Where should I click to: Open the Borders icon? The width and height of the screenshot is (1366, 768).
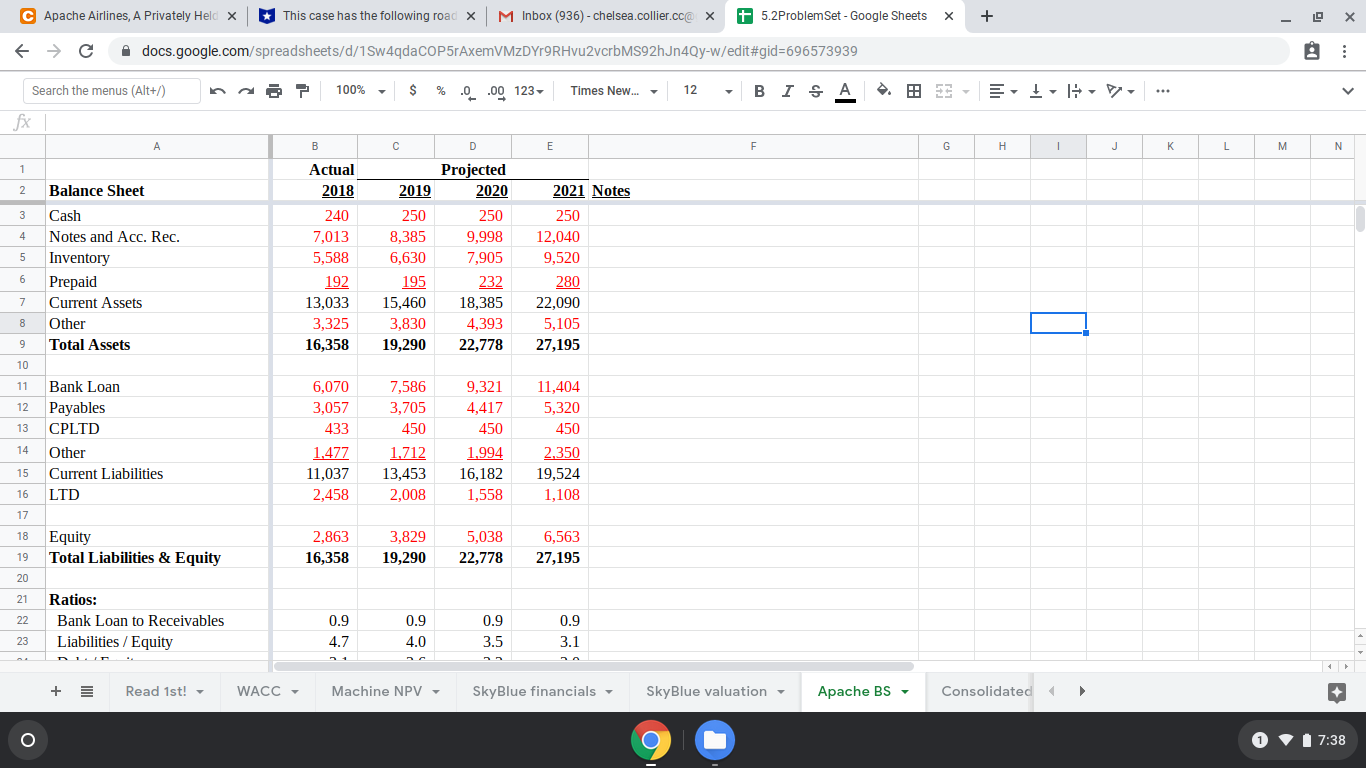click(x=912, y=90)
